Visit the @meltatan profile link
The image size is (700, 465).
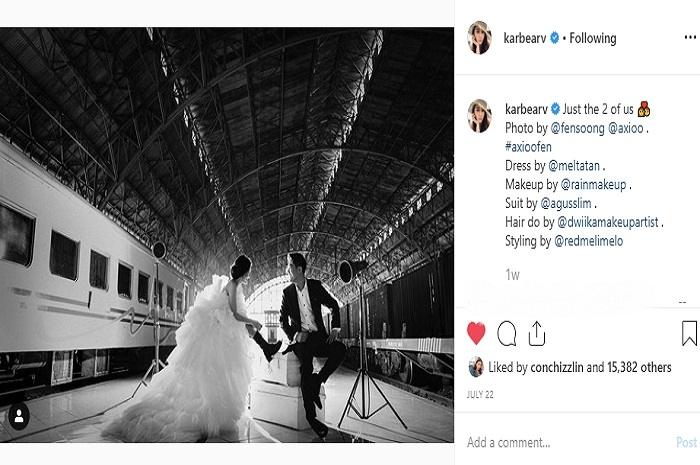click(x=574, y=166)
